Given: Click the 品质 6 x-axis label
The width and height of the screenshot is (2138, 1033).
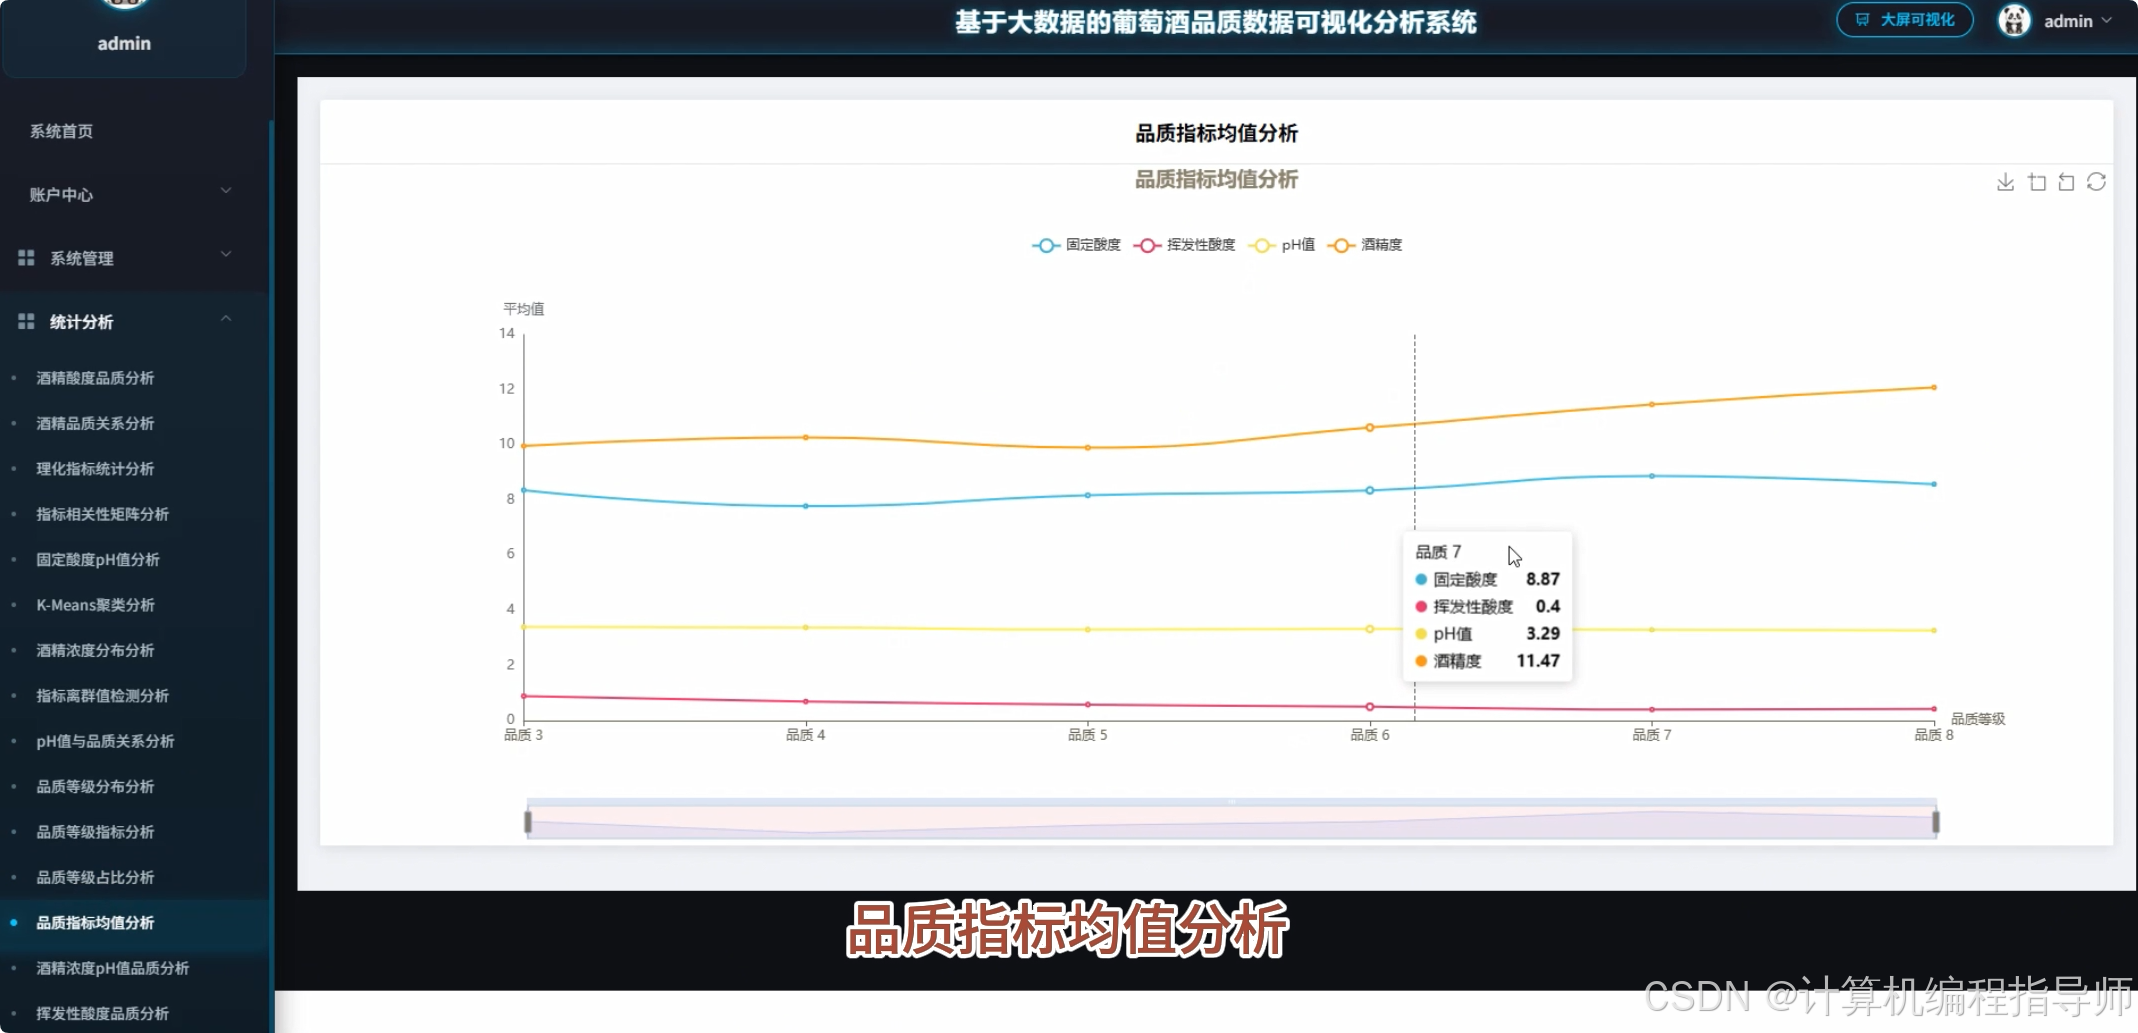Looking at the screenshot, I should click(1370, 735).
